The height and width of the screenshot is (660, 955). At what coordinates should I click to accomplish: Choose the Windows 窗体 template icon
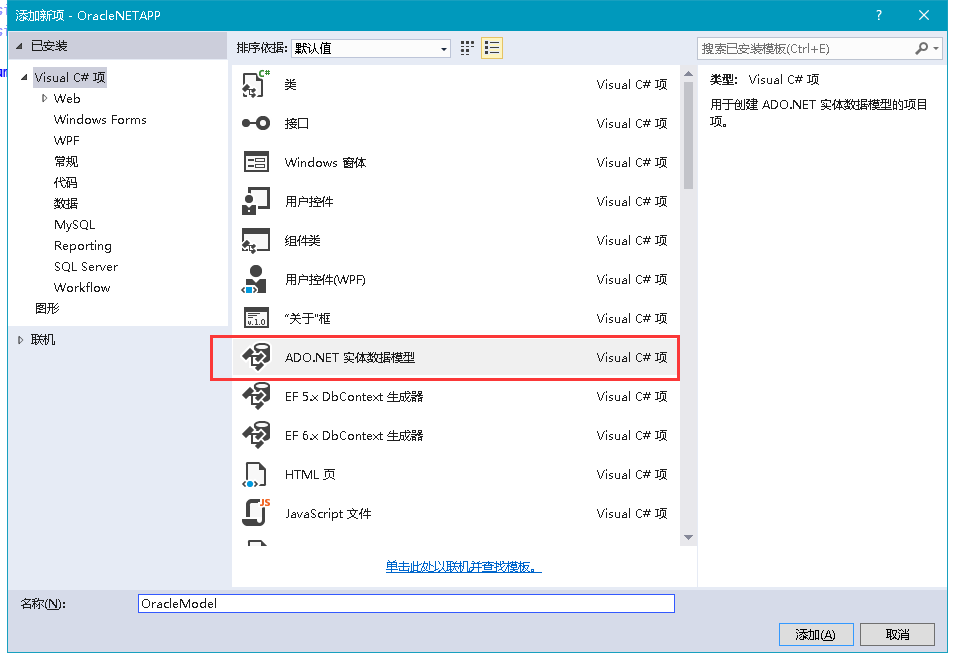[x=256, y=163]
